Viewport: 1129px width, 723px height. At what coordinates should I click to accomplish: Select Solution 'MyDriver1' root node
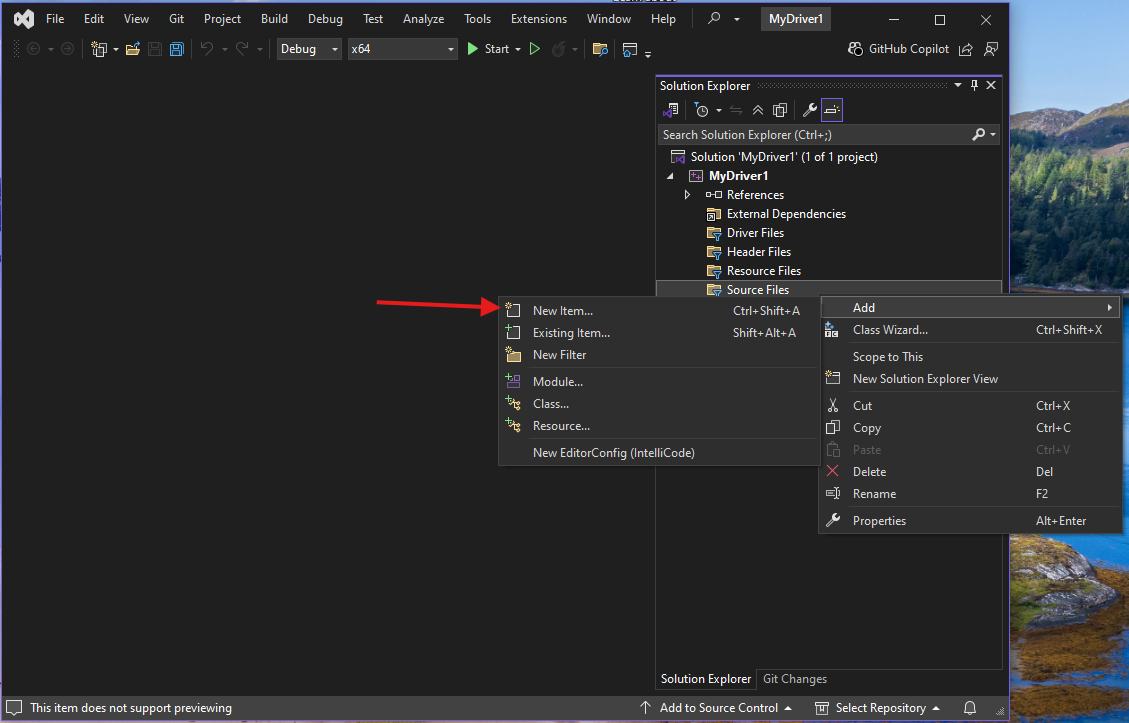click(783, 157)
